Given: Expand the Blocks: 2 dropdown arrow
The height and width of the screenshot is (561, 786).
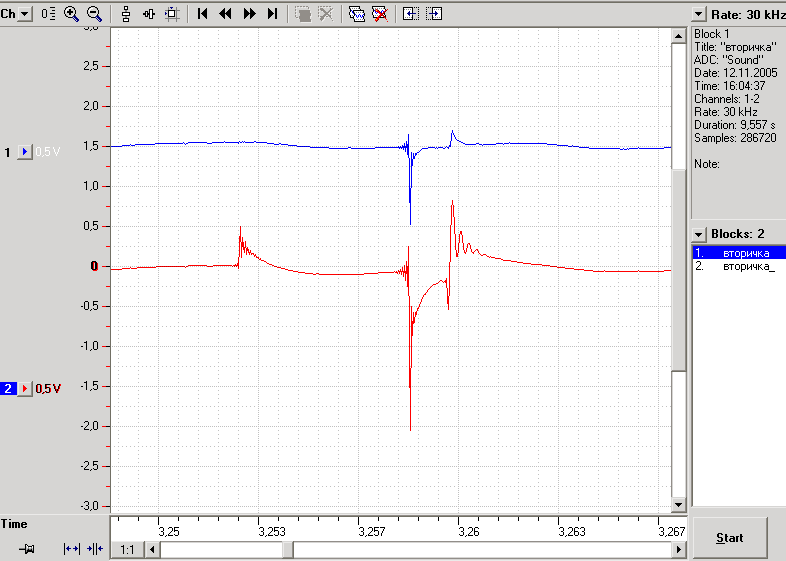Looking at the screenshot, I should click(x=699, y=234).
